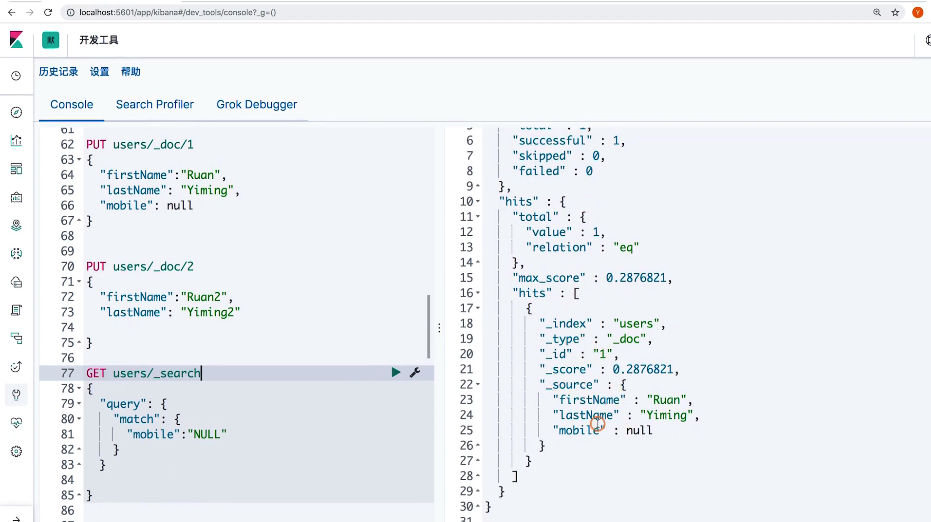The width and height of the screenshot is (931, 522).
Task: Open Management gear icon in sidebar
Action: 16,451
